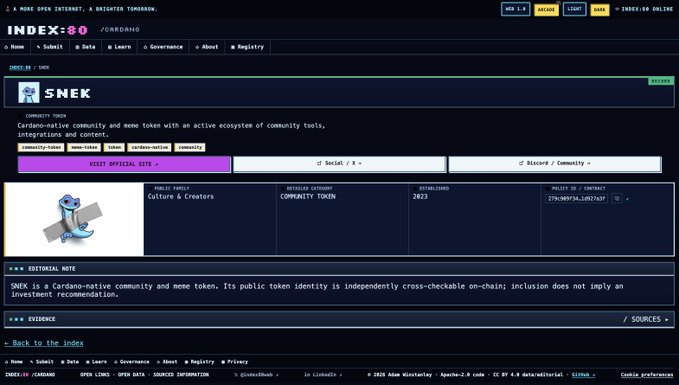Click the VISIT OFFICIAL SITE button
The width and height of the screenshot is (679, 385).
coord(124,164)
